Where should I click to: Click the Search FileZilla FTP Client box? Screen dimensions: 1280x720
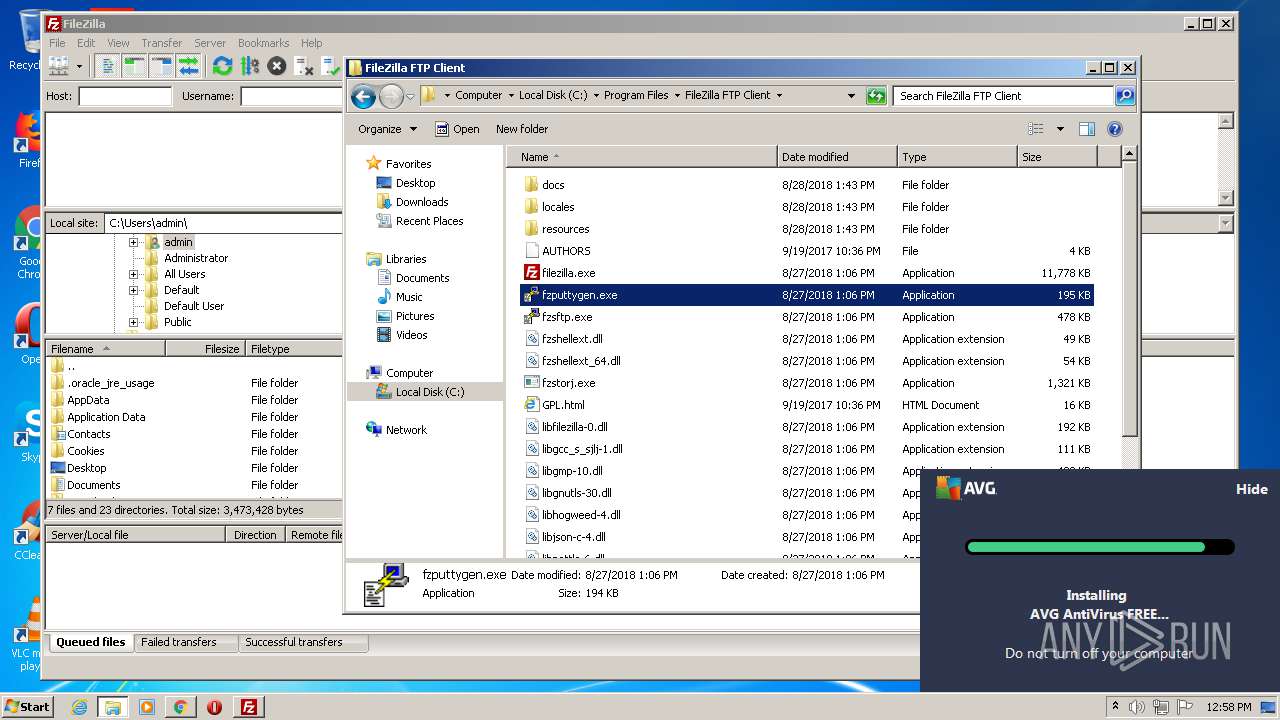(1003, 96)
